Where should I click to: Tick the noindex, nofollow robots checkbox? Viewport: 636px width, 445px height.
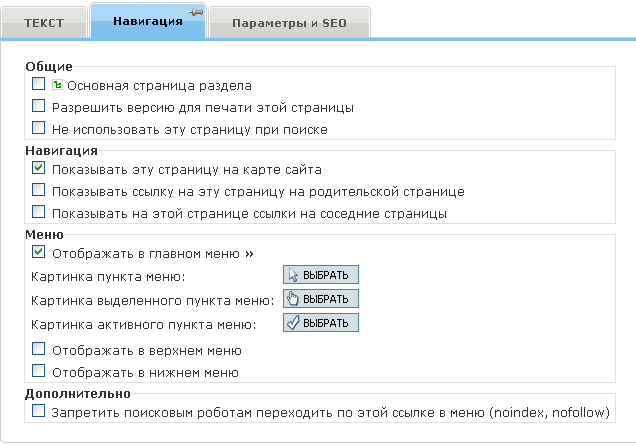coord(39,411)
